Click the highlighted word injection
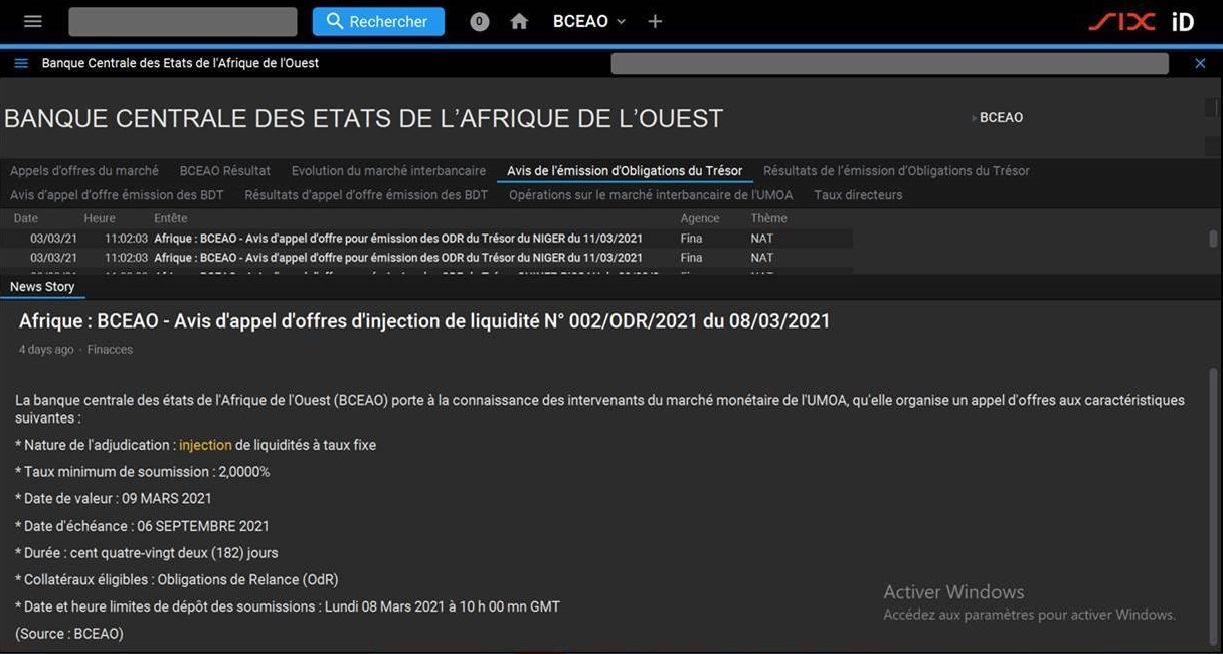 tap(205, 445)
